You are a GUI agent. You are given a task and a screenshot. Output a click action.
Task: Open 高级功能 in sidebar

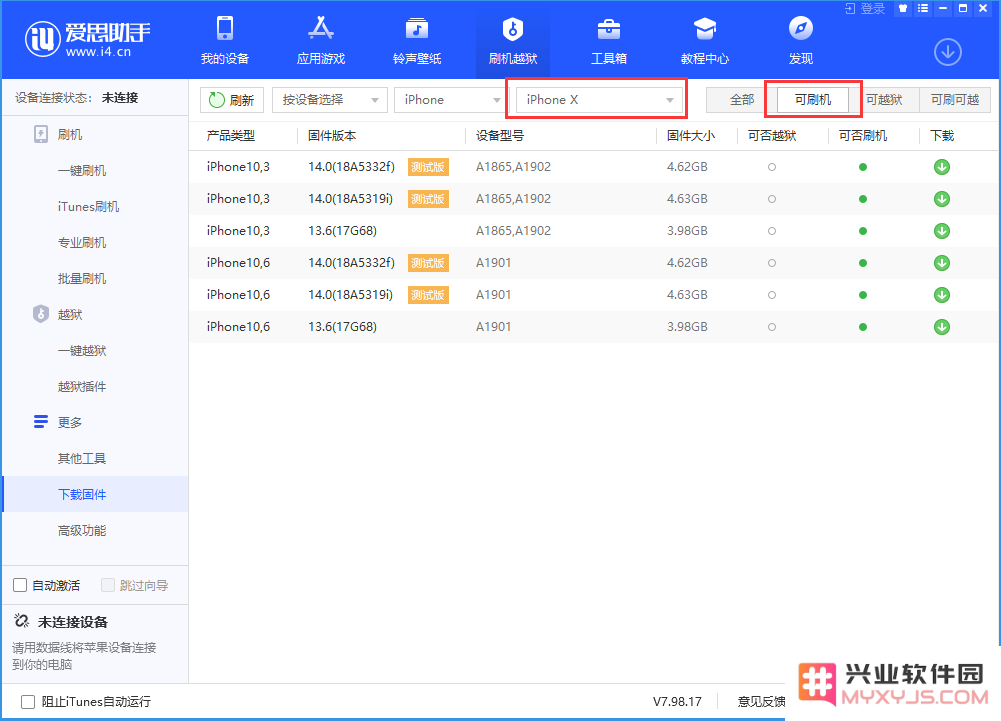pyautogui.click(x=82, y=531)
